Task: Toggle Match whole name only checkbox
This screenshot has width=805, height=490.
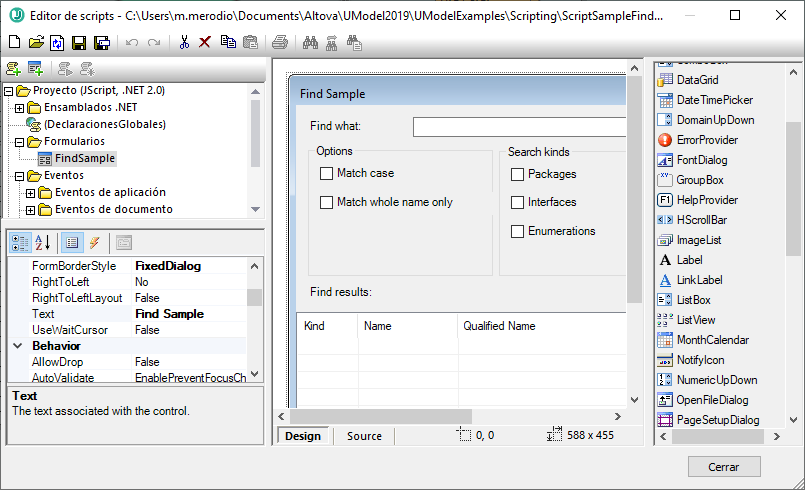Action: click(326, 202)
